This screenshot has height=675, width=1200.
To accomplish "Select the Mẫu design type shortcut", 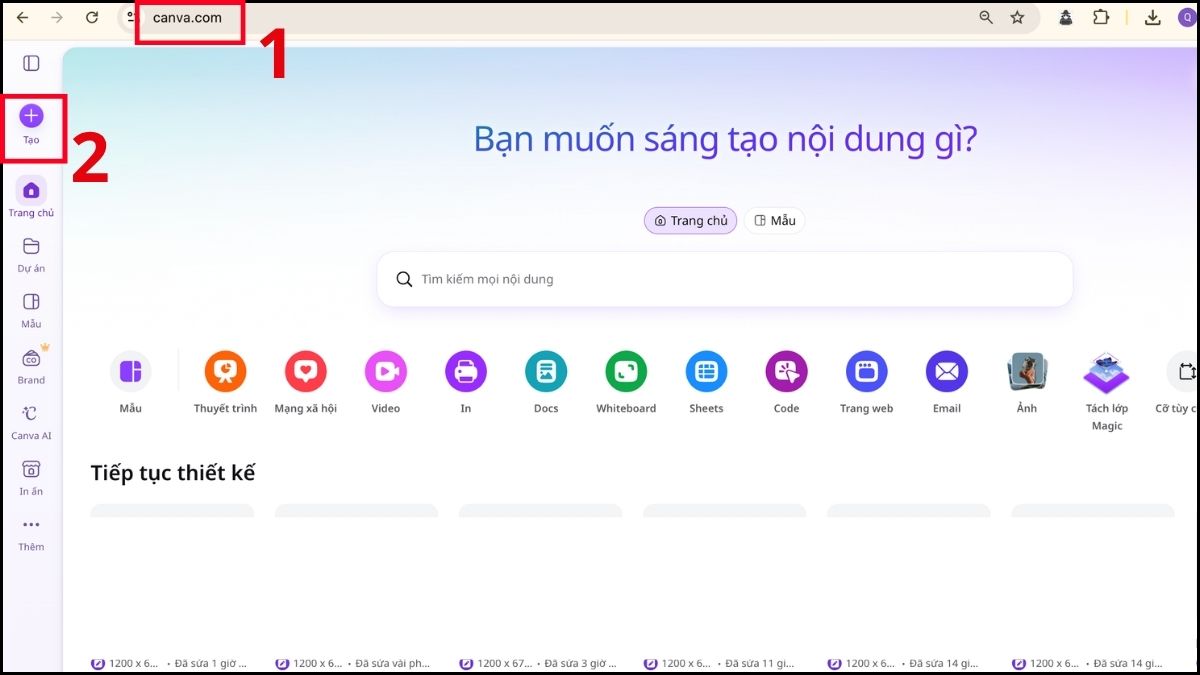I will click(x=130, y=381).
